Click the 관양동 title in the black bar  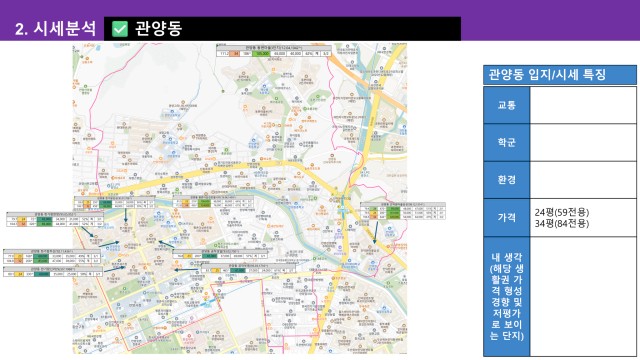tap(158, 29)
